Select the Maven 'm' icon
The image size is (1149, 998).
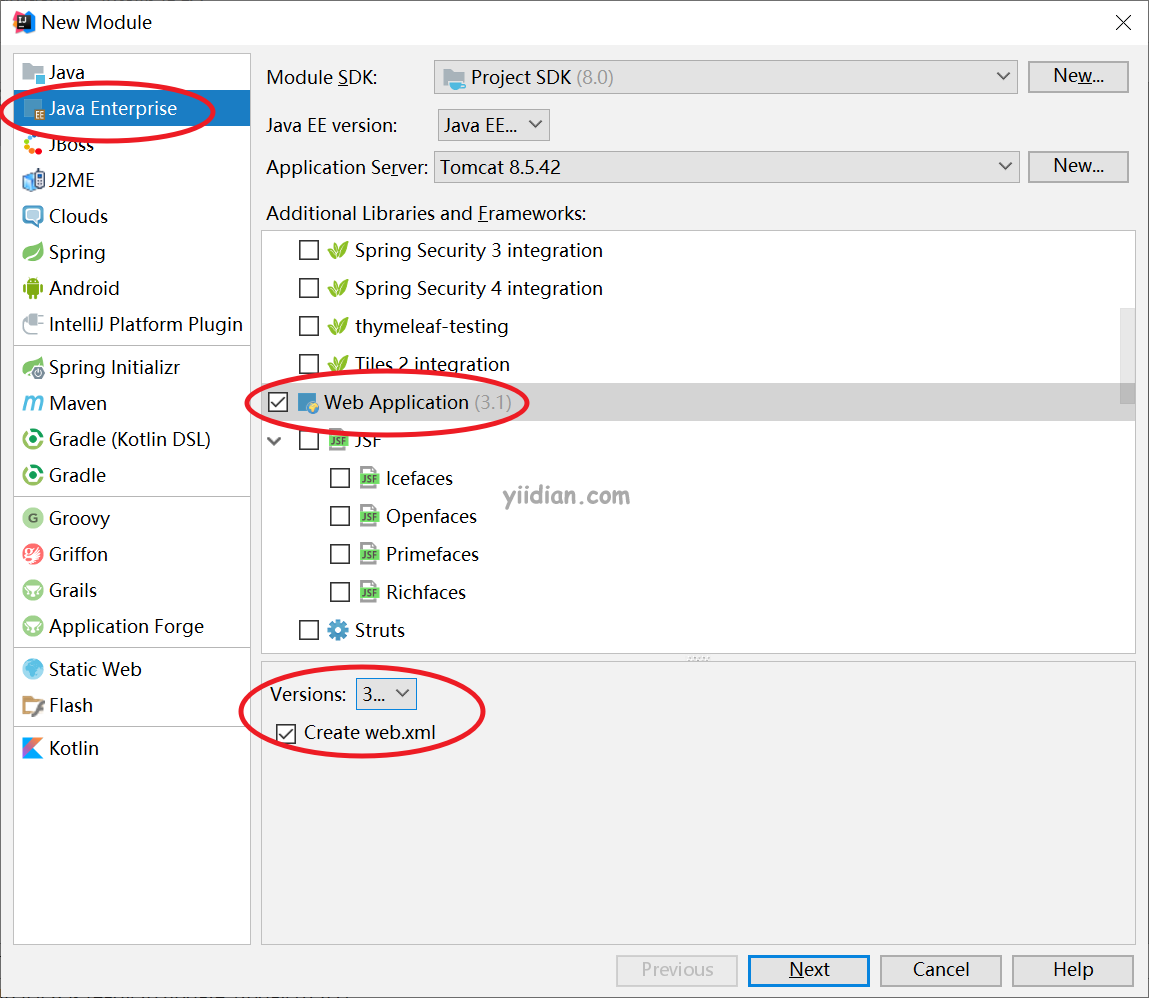pyautogui.click(x=33, y=403)
